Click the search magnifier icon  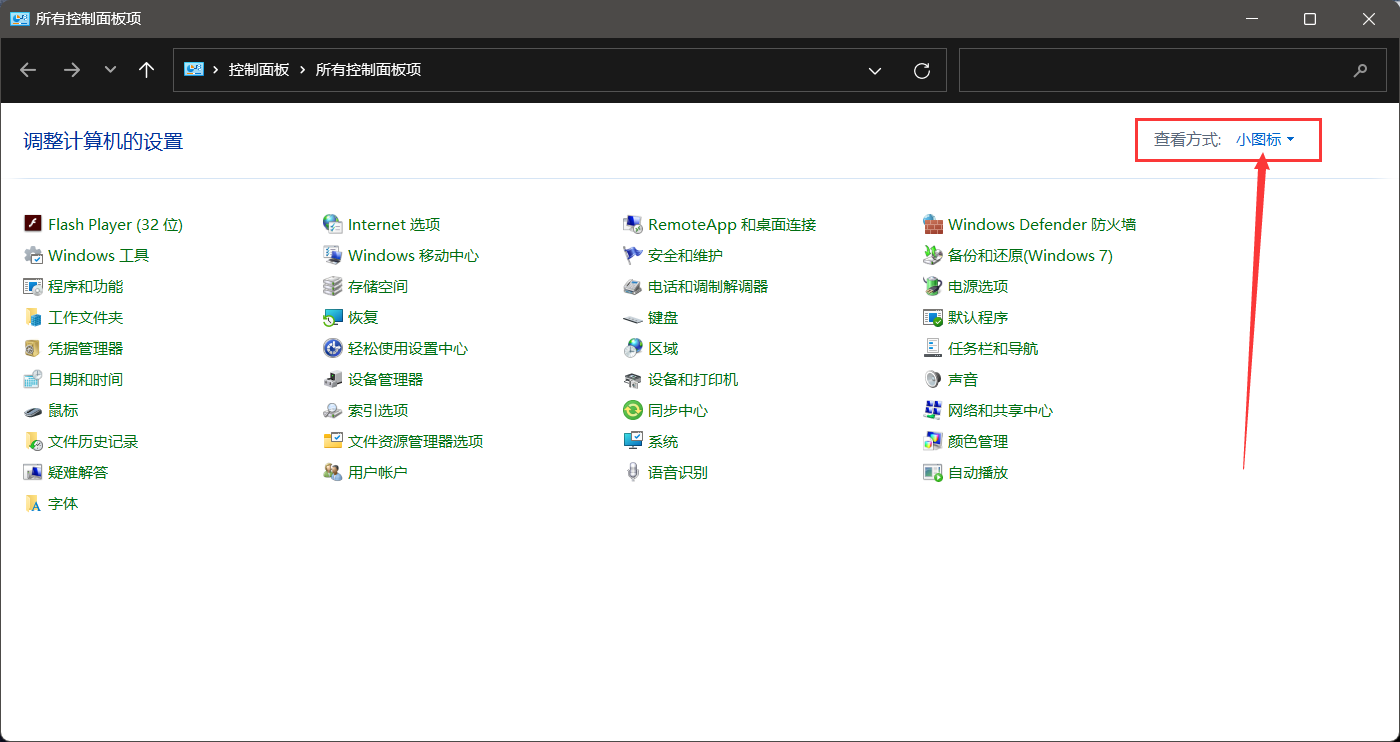pos(1360,70)
